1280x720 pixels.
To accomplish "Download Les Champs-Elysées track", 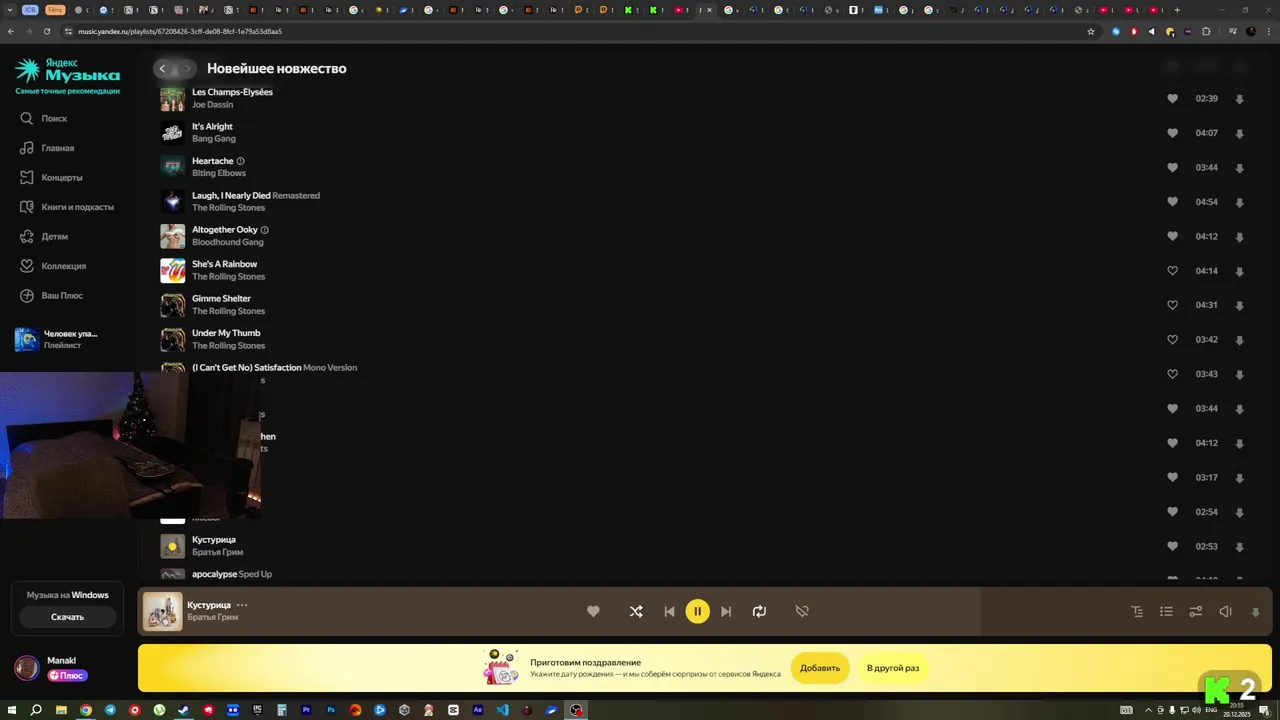I will (x=1239, y=99).
